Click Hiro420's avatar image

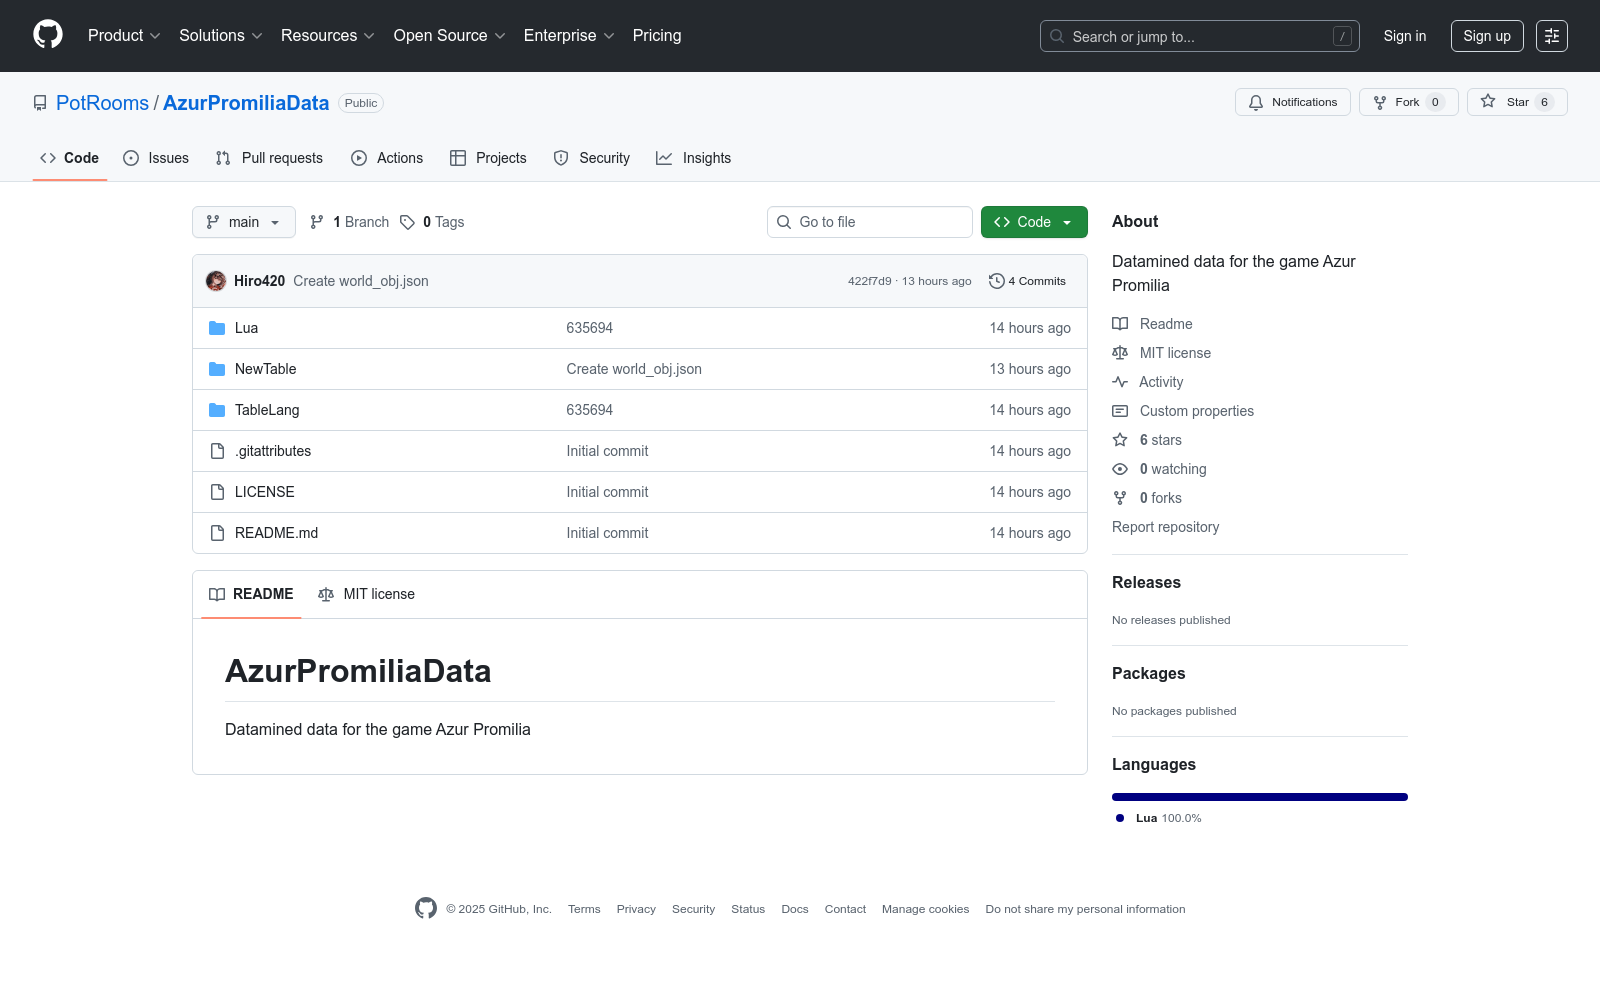click(216, 281)
